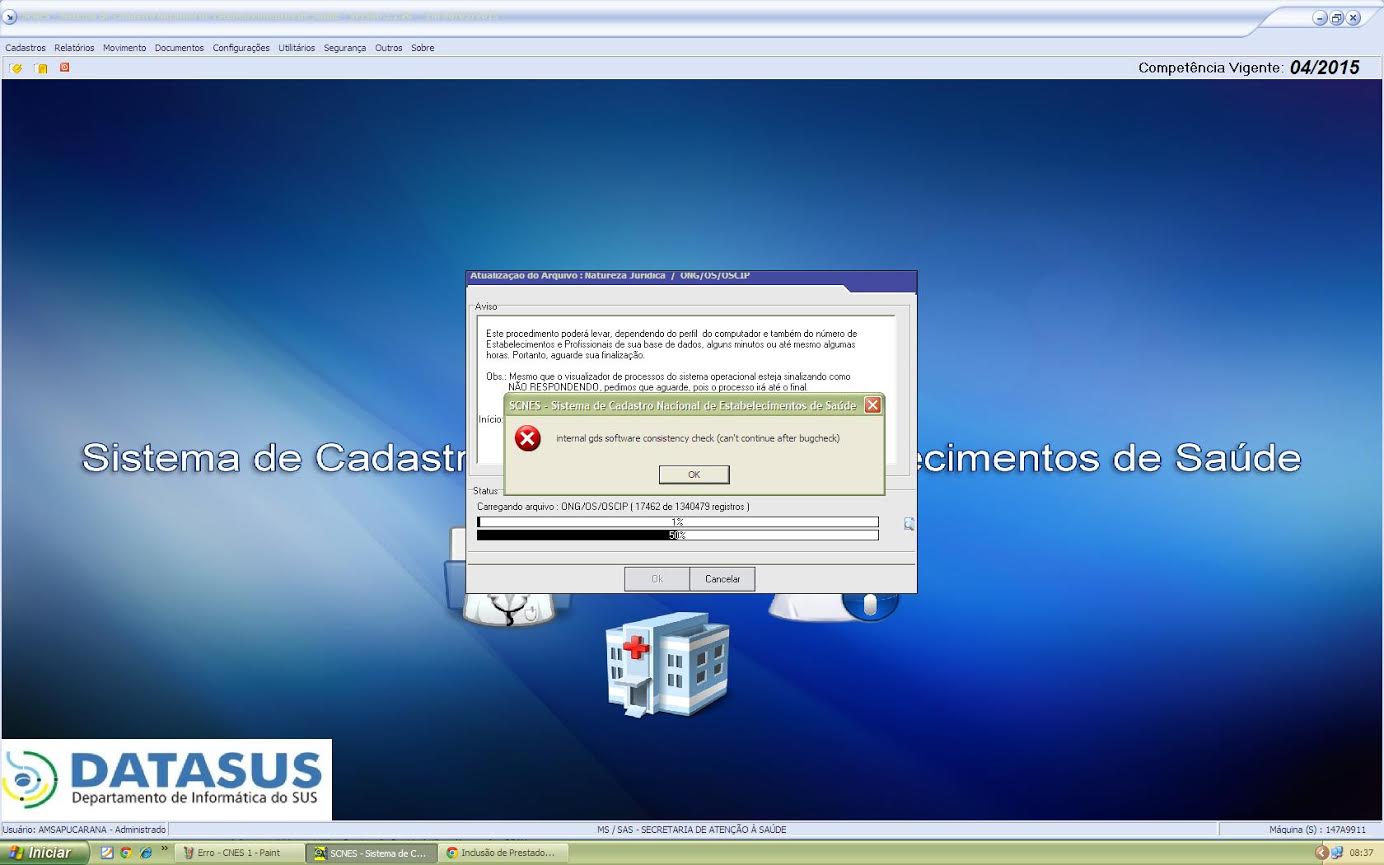Click the hospital building icon
Screen dimensions: 1384x865
point(667,664)
